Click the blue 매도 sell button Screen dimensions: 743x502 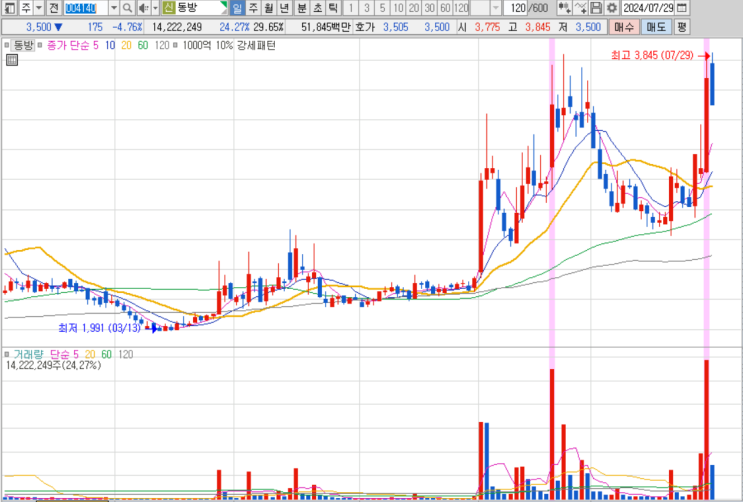coord(656,27)
